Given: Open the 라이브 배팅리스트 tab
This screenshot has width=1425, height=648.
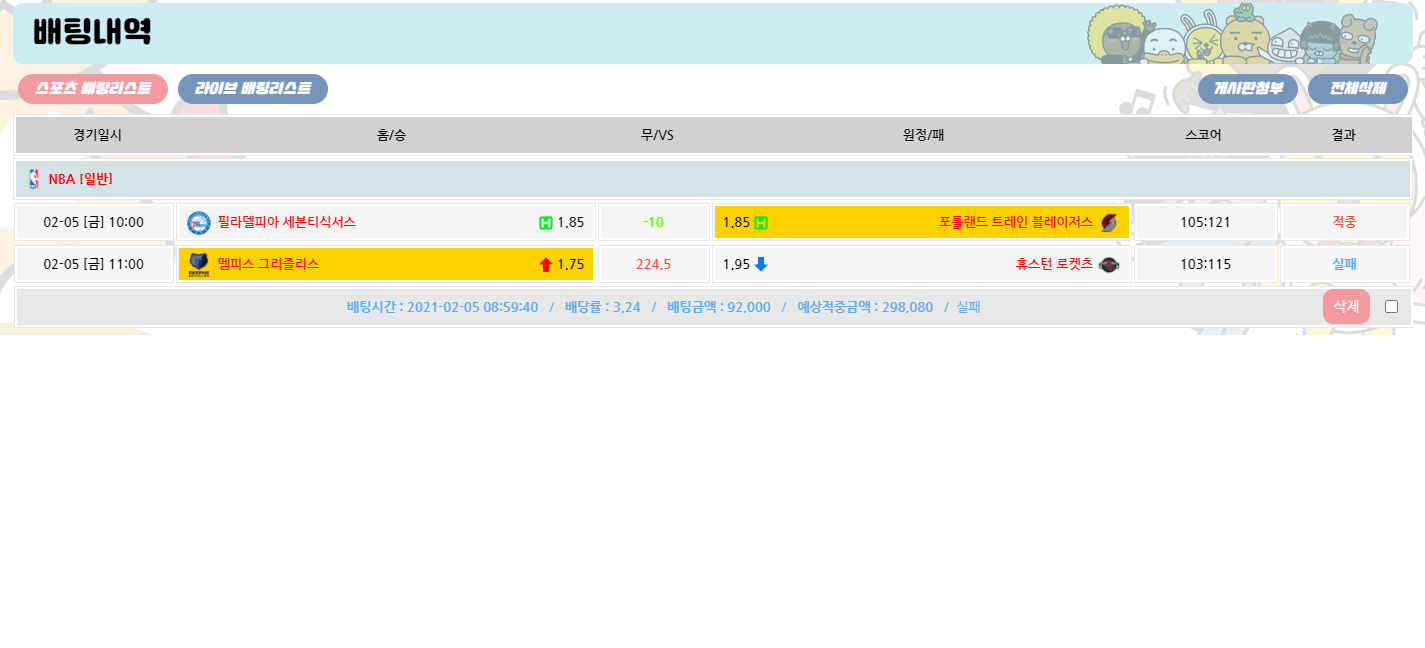Looking at the screenshot, I should pyautogui.click(x=252, y=89).
